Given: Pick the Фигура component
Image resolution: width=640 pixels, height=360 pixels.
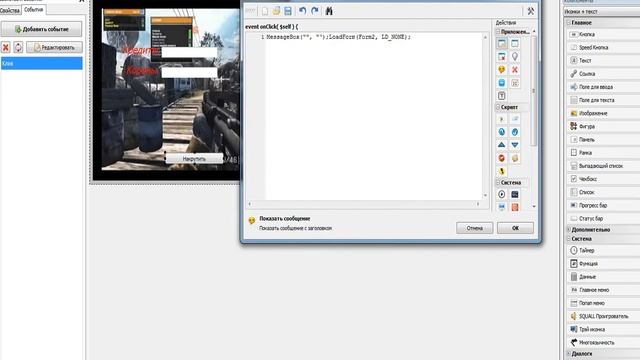Looking at the screenshot, I should pos(602,127).
